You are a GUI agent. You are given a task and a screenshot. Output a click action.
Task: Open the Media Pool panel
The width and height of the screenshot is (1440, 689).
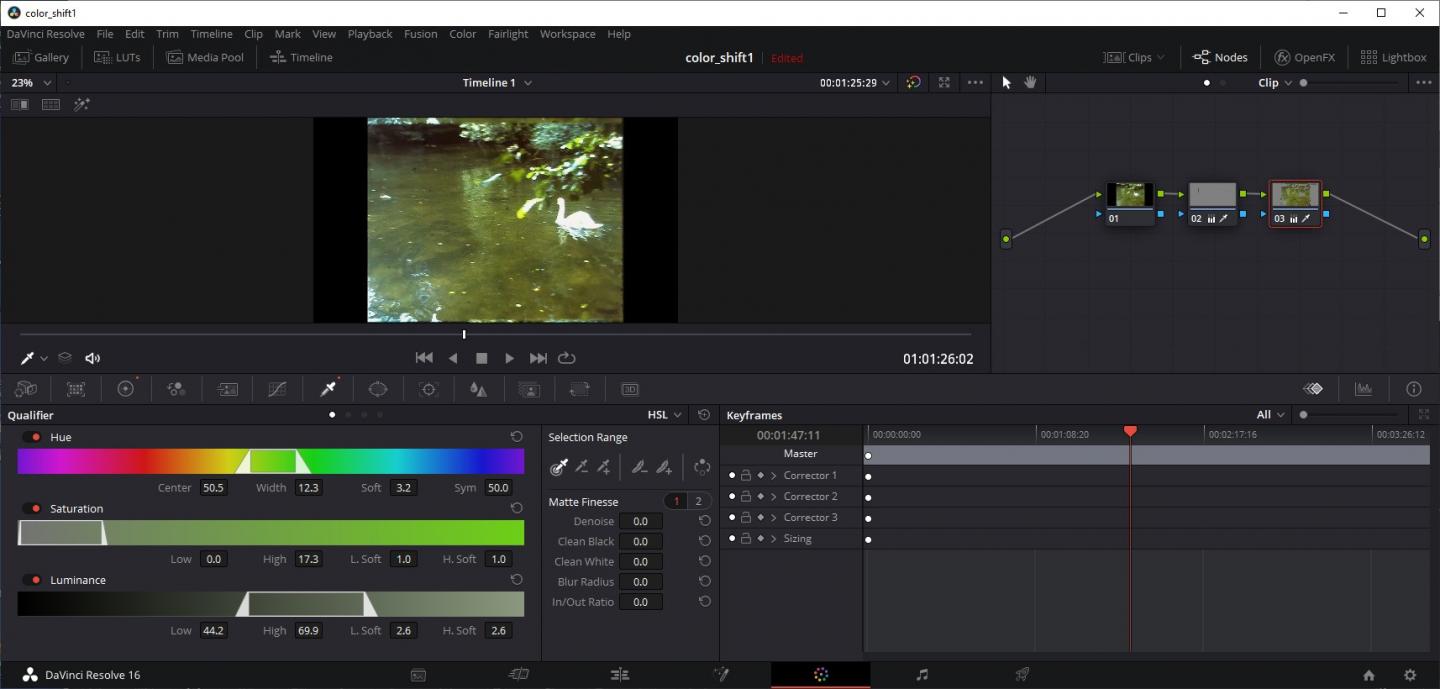pyautogui.click(x=205, y=57)
